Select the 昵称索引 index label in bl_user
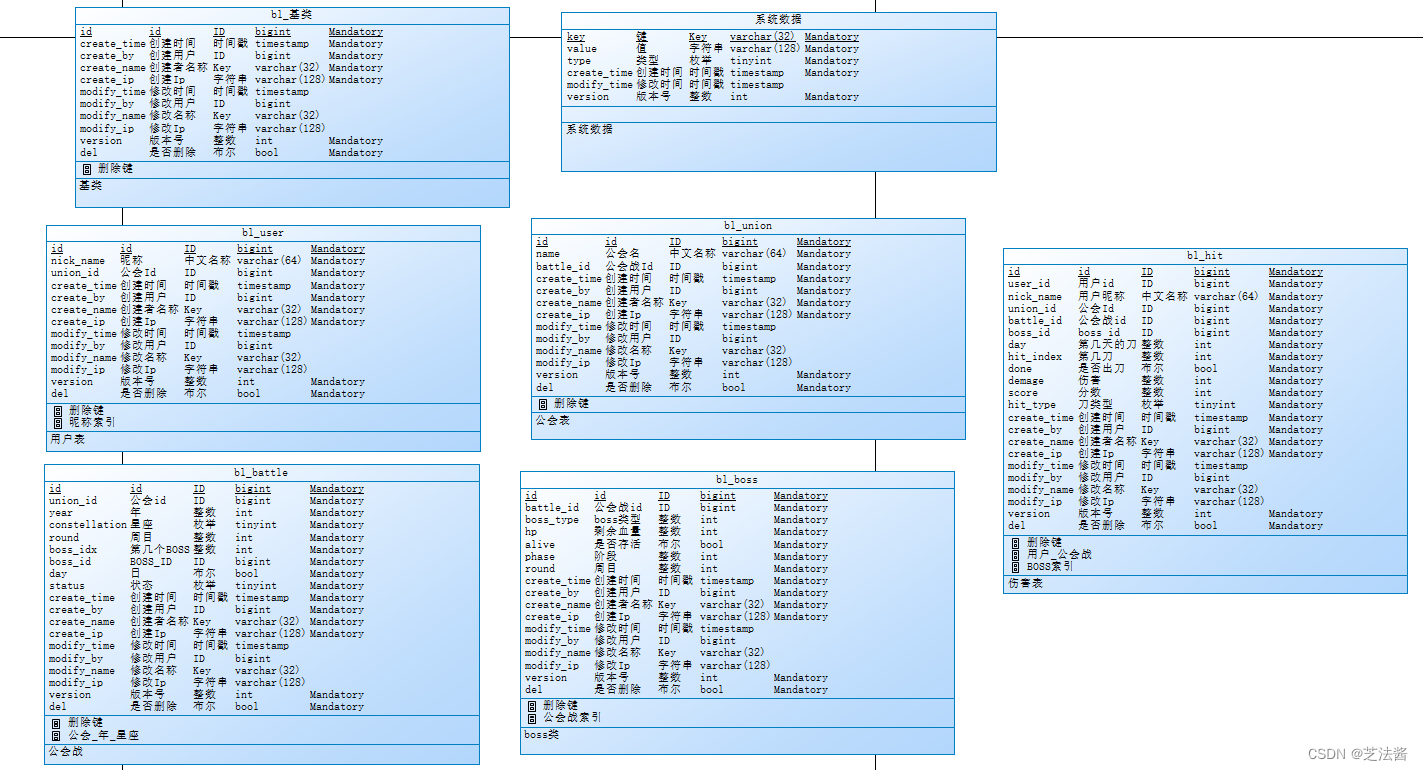 pos(92,422)
